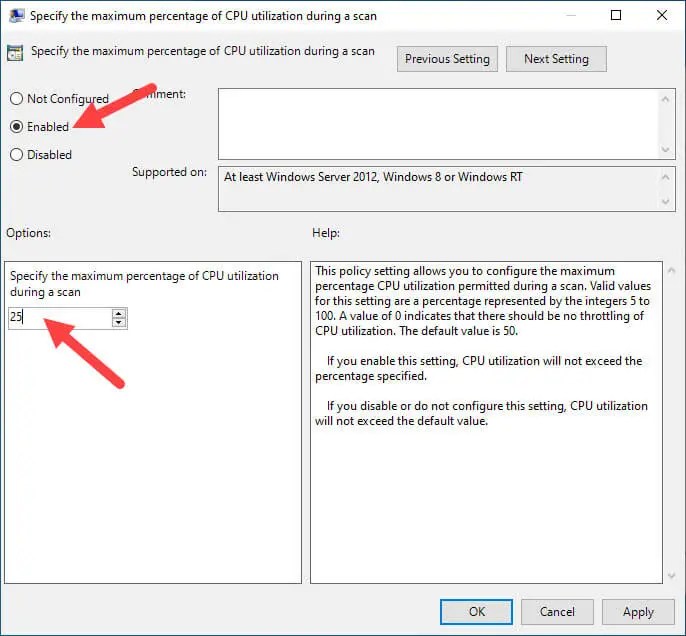Apply the policy changes
Viewport: 686px width, 636px height.
click(x=638, y=612)
